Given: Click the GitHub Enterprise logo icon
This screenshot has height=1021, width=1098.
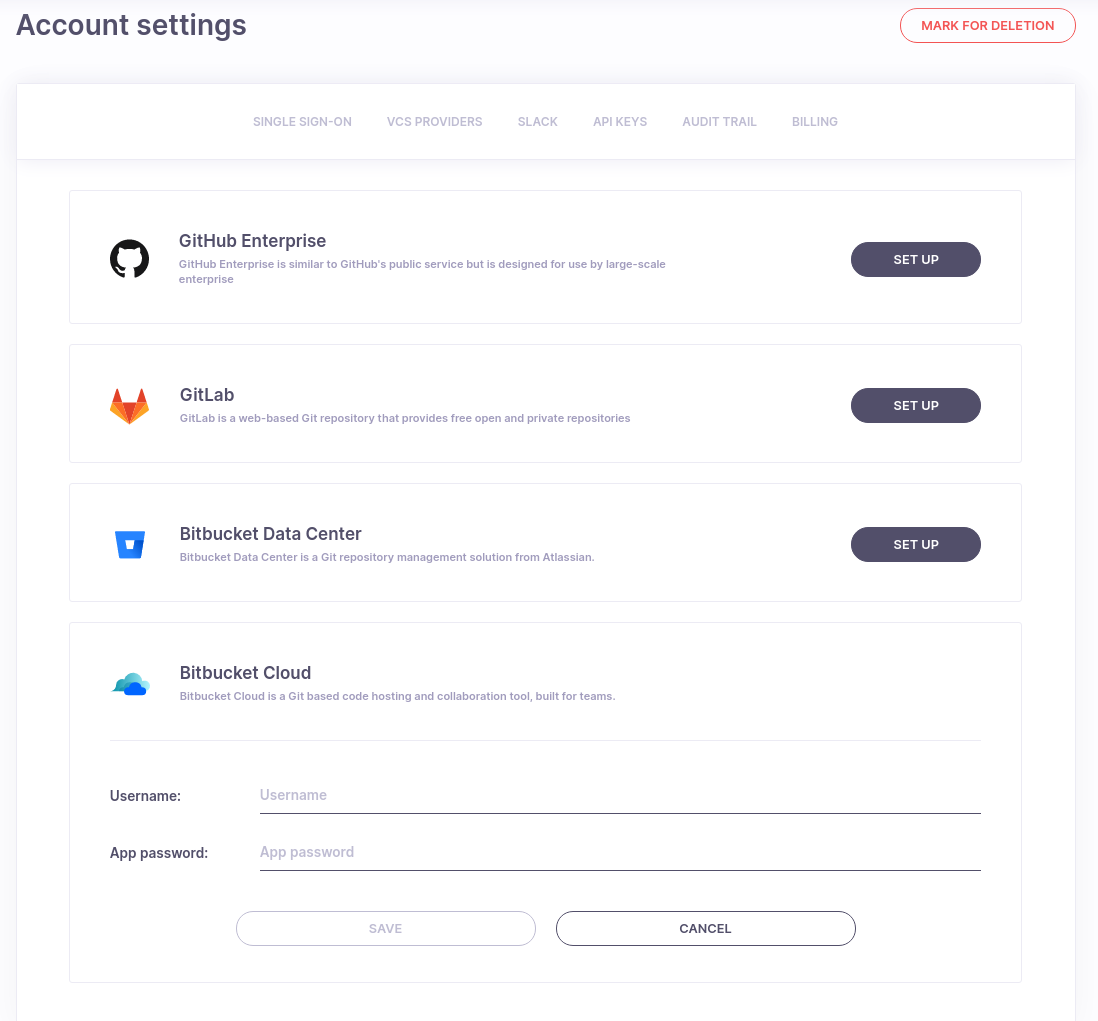Looking at the screenshot, I should click(129, 258).
